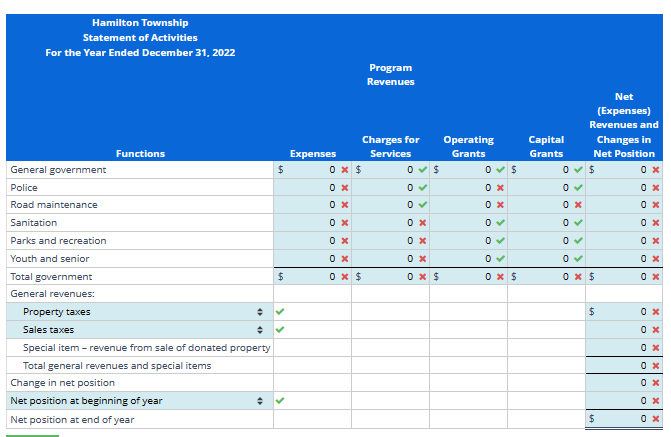Click Road maintenance Expenses input field
The image size is (671, 437).
click(x=312, y=205)
